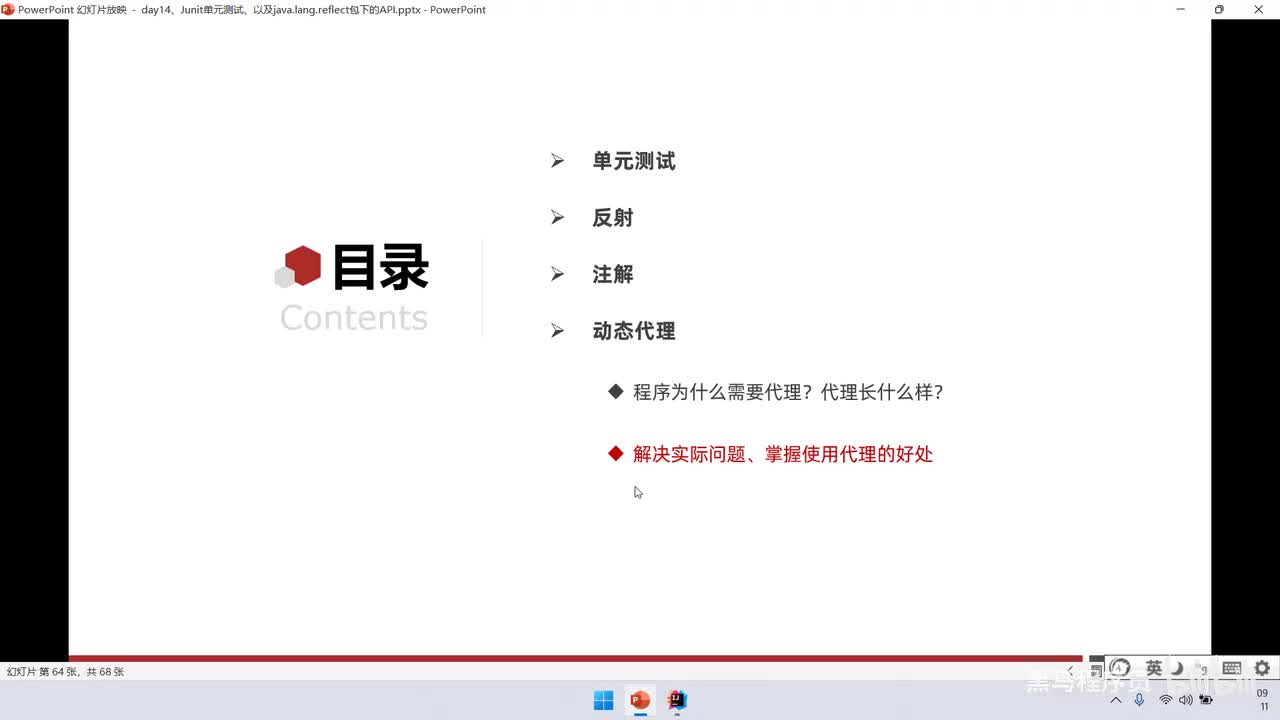Open the clock and date panel
Viewport: 1280px width, 720px height.
tap(1263, 700)
